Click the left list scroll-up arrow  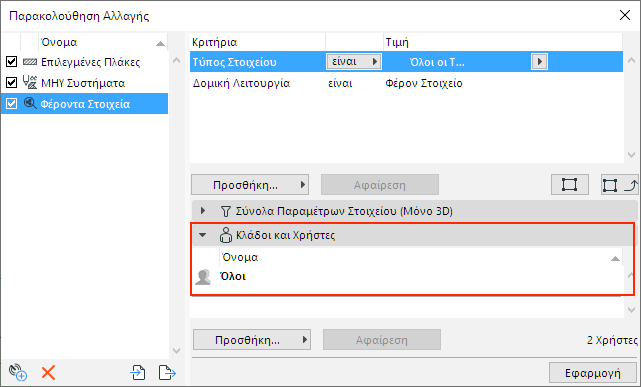[177, 60]
